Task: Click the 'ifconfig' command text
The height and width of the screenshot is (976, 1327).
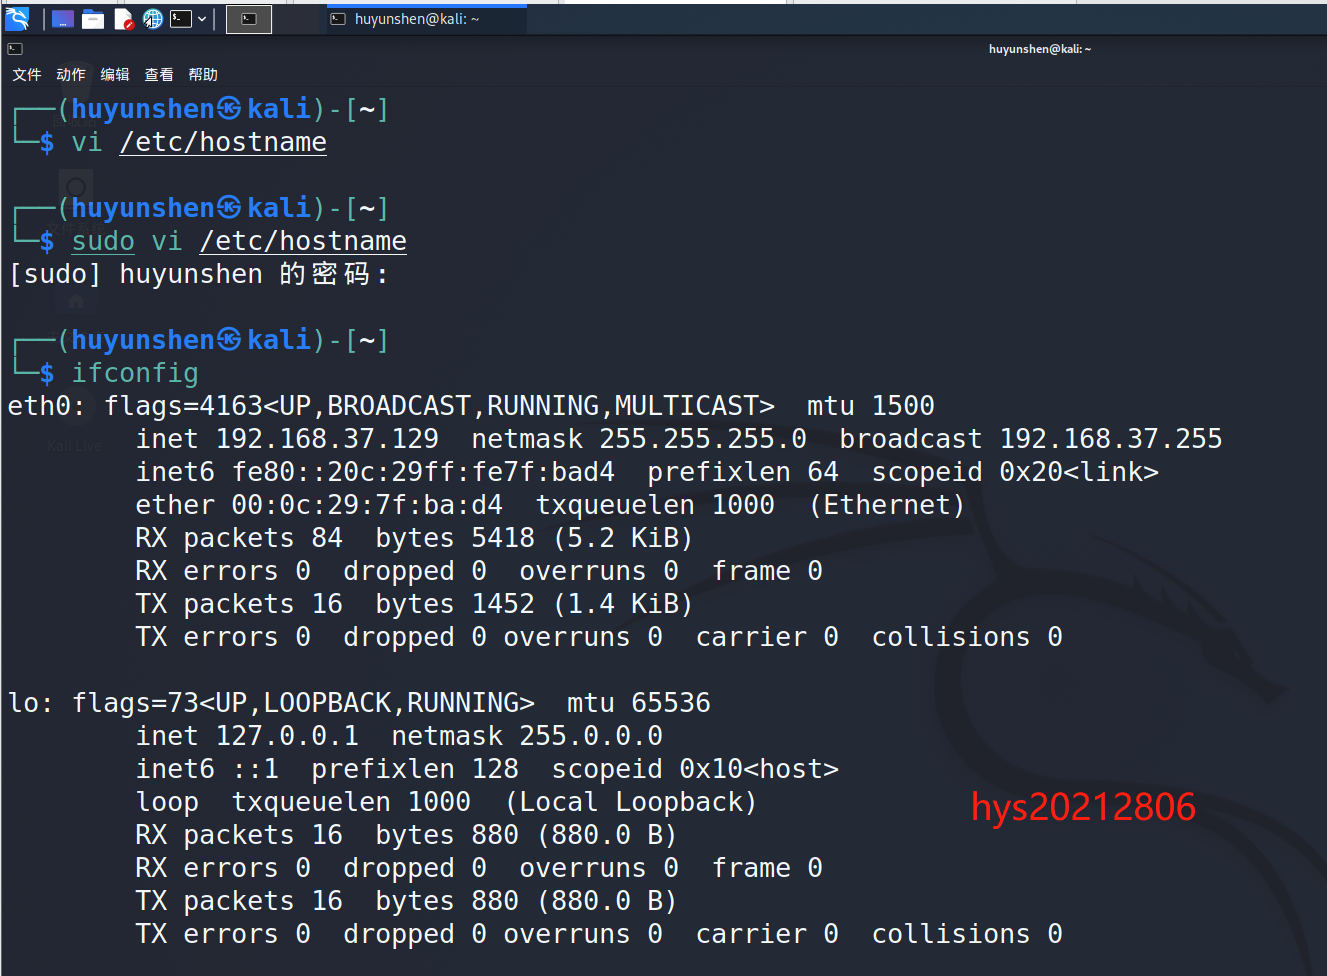Action: point(135,373)
